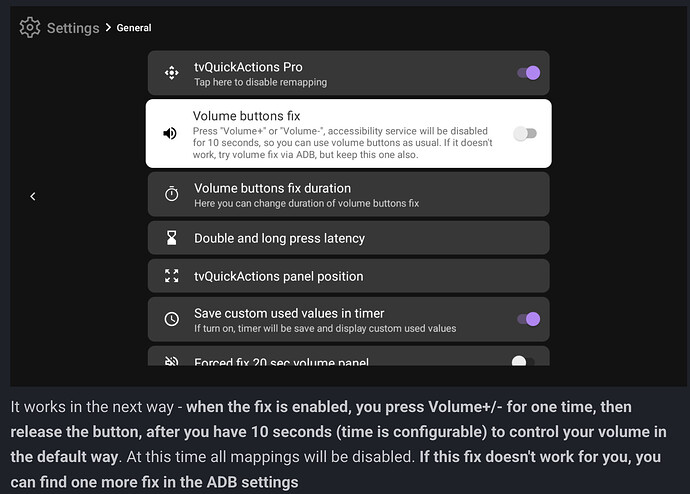Go back using the left chevron arrow
This screenshot has height=494, width=690.
click(33, 196)
